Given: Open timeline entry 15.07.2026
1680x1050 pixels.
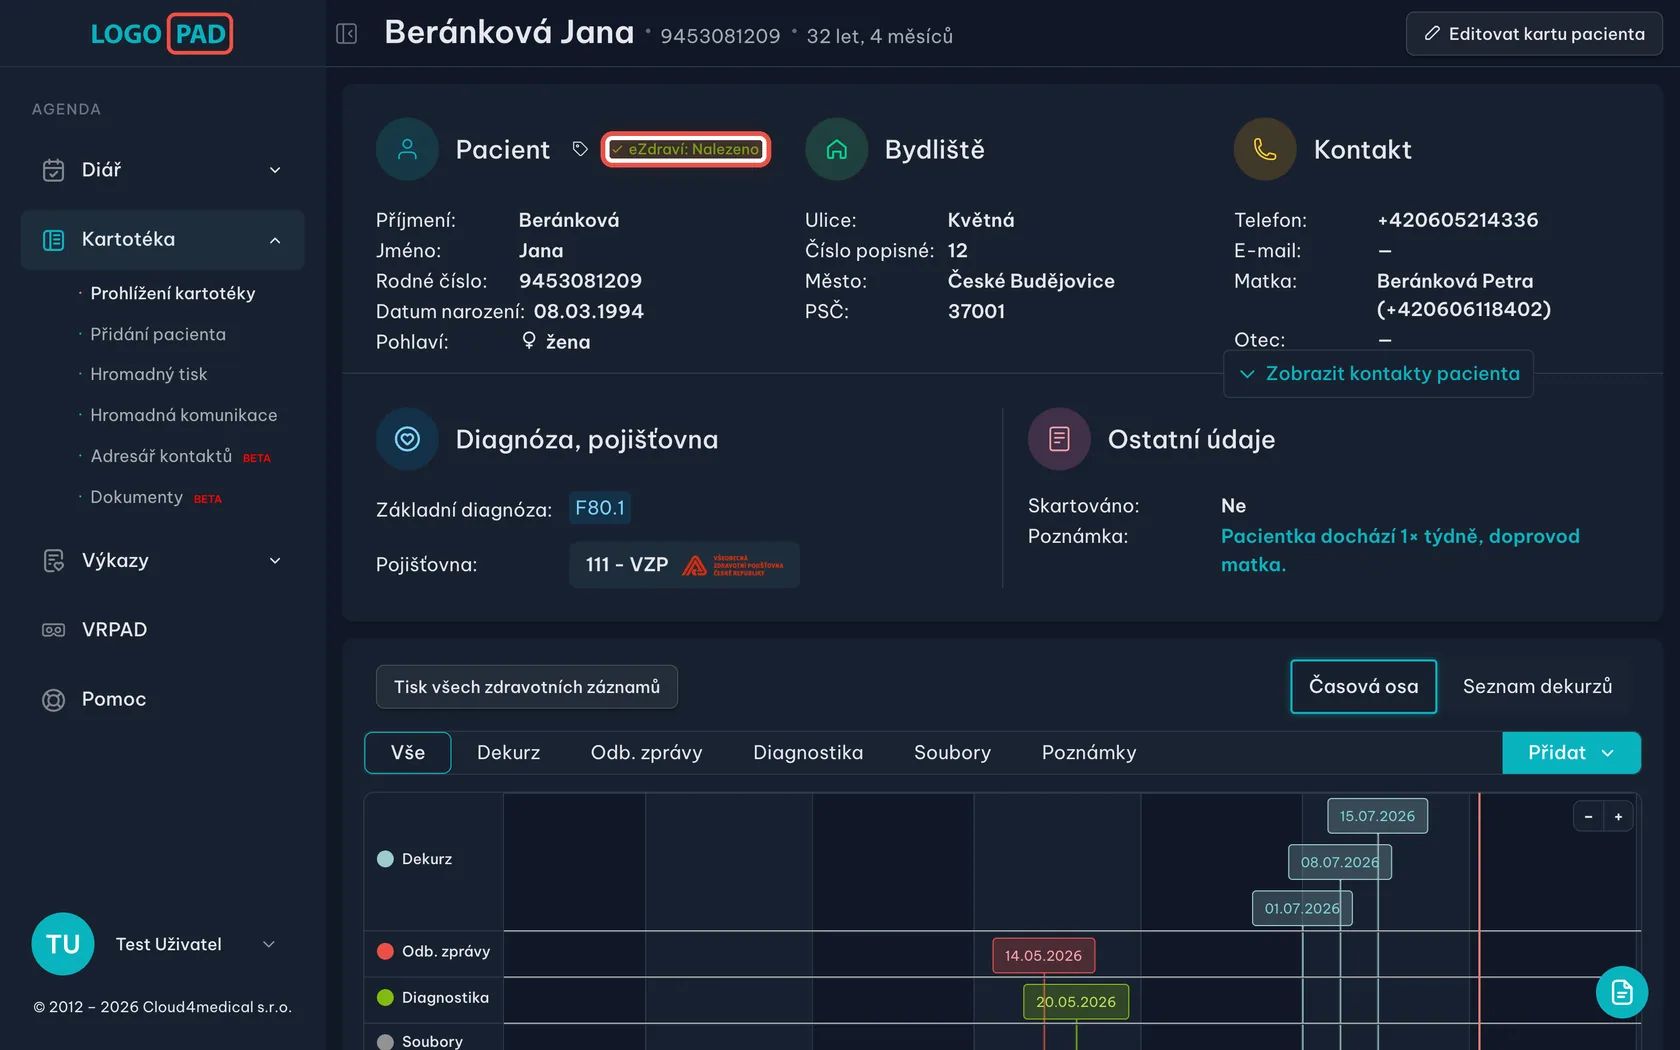Looking at the screenshot, I should 1377,816.
